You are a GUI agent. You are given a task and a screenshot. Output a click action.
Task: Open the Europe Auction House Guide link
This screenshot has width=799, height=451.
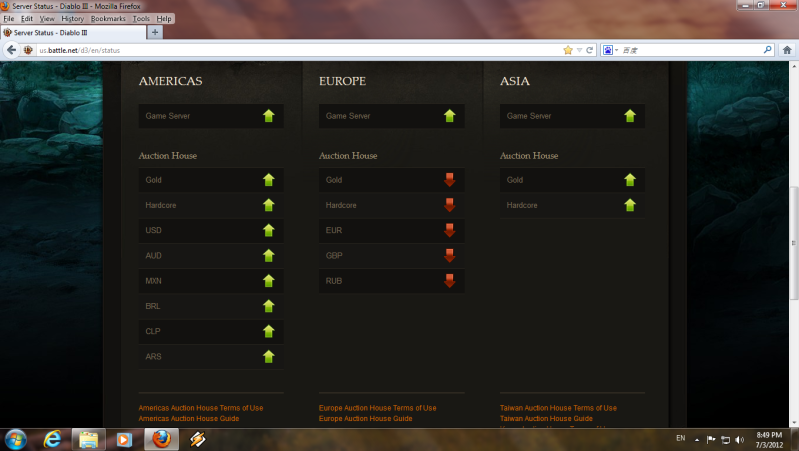coord(365,419)
